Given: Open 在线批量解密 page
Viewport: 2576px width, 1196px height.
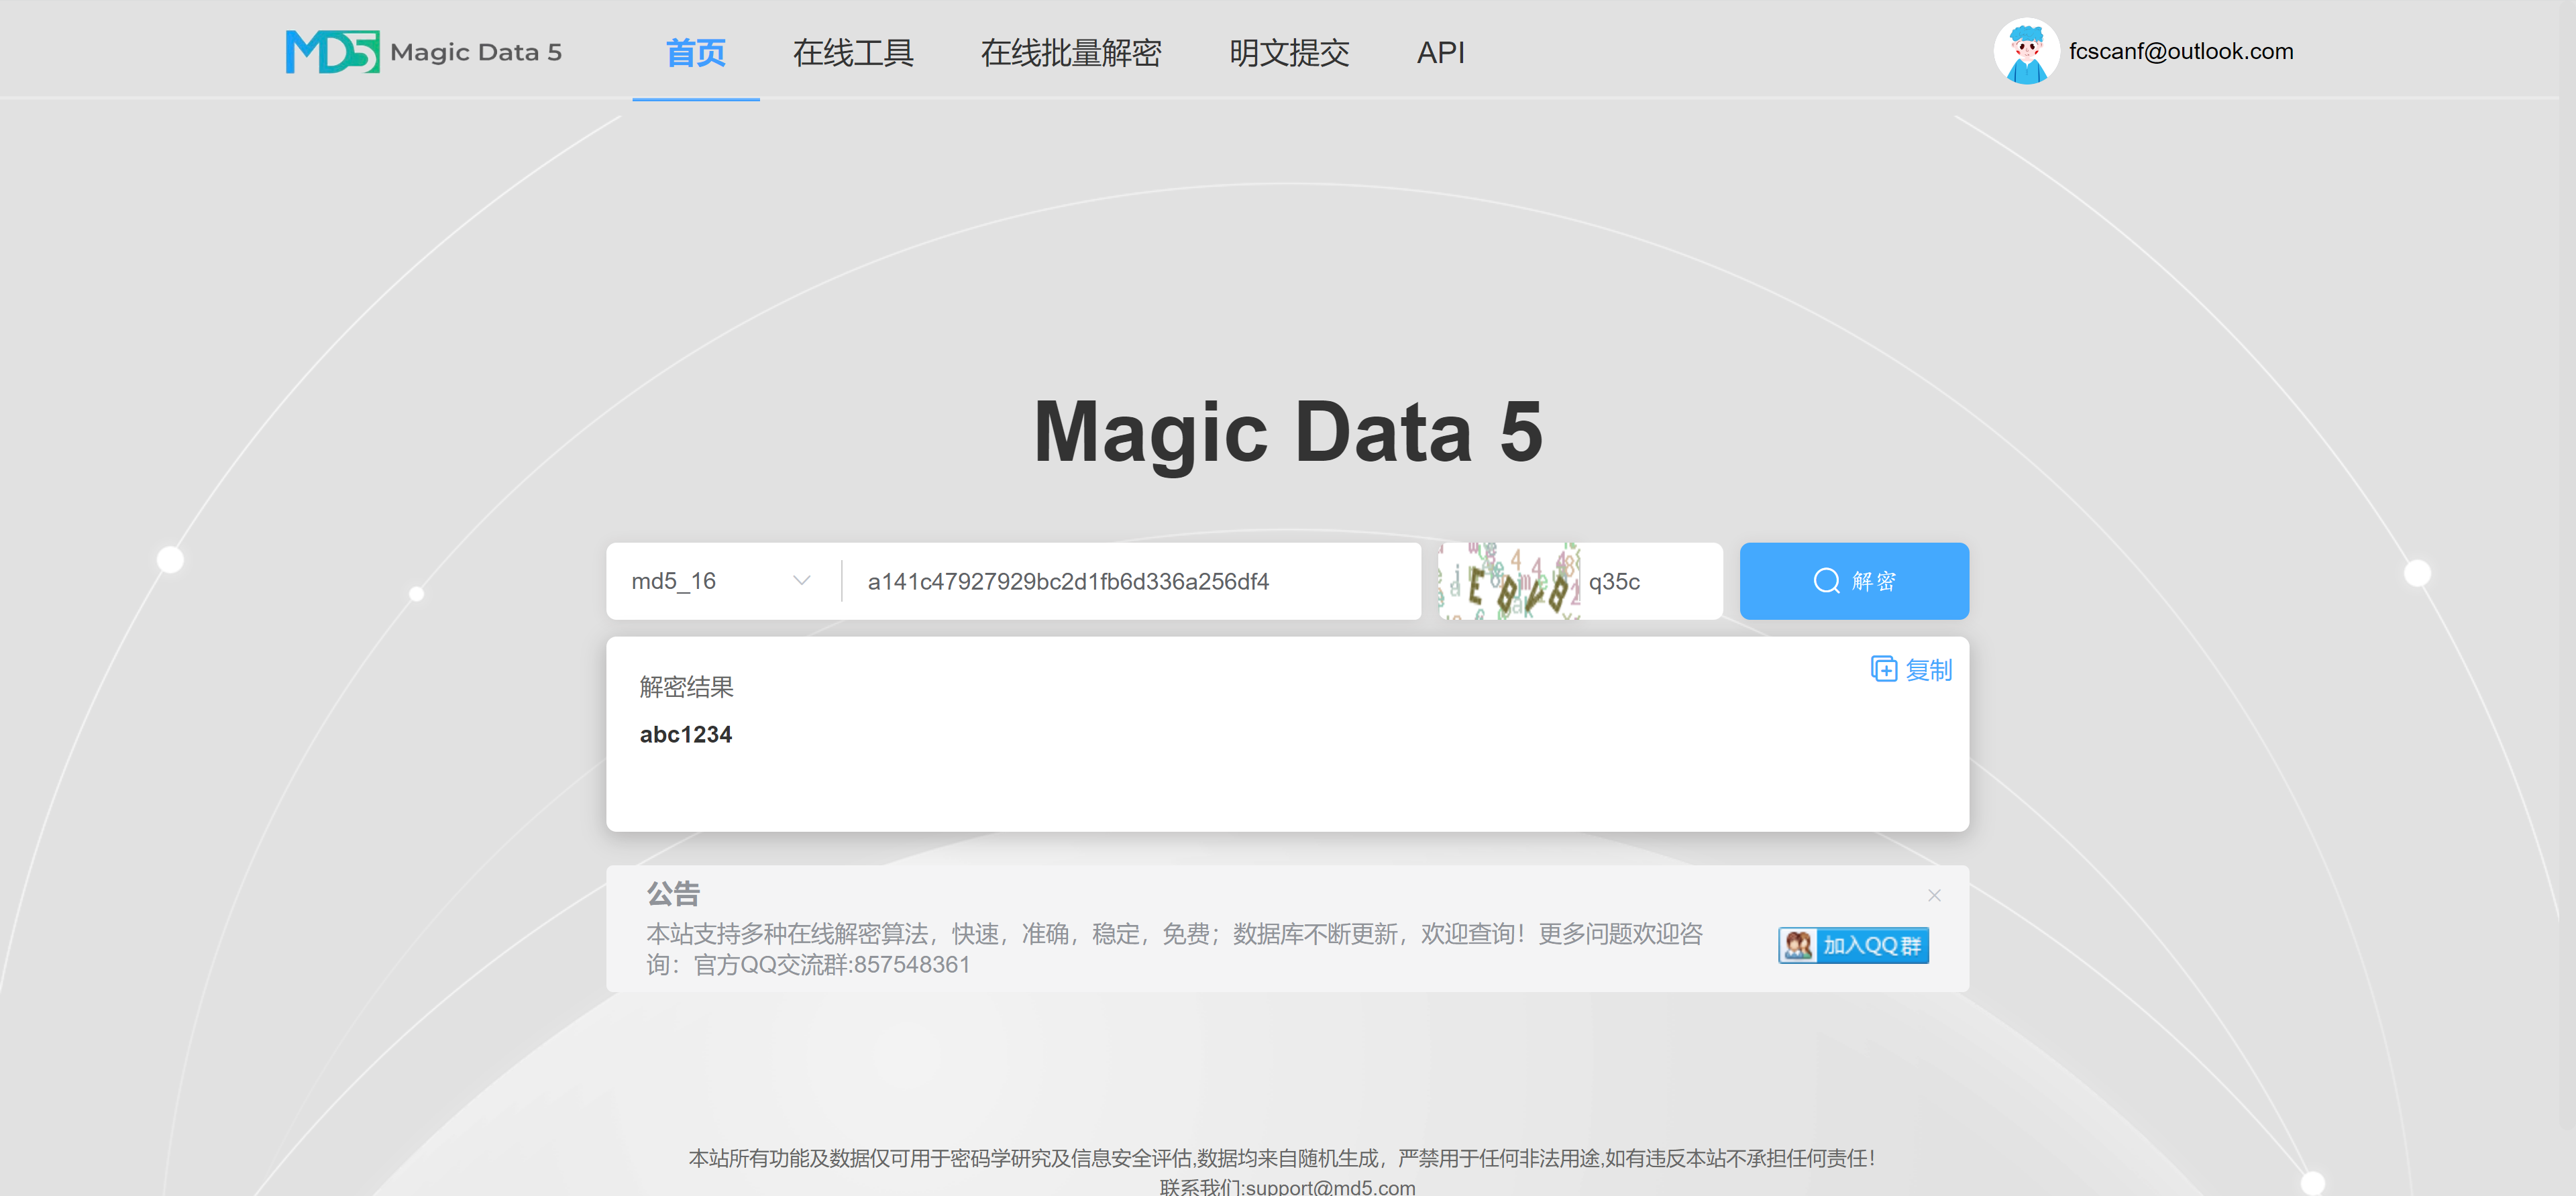Looking at the screenshot, I should tap(1070, 52).
